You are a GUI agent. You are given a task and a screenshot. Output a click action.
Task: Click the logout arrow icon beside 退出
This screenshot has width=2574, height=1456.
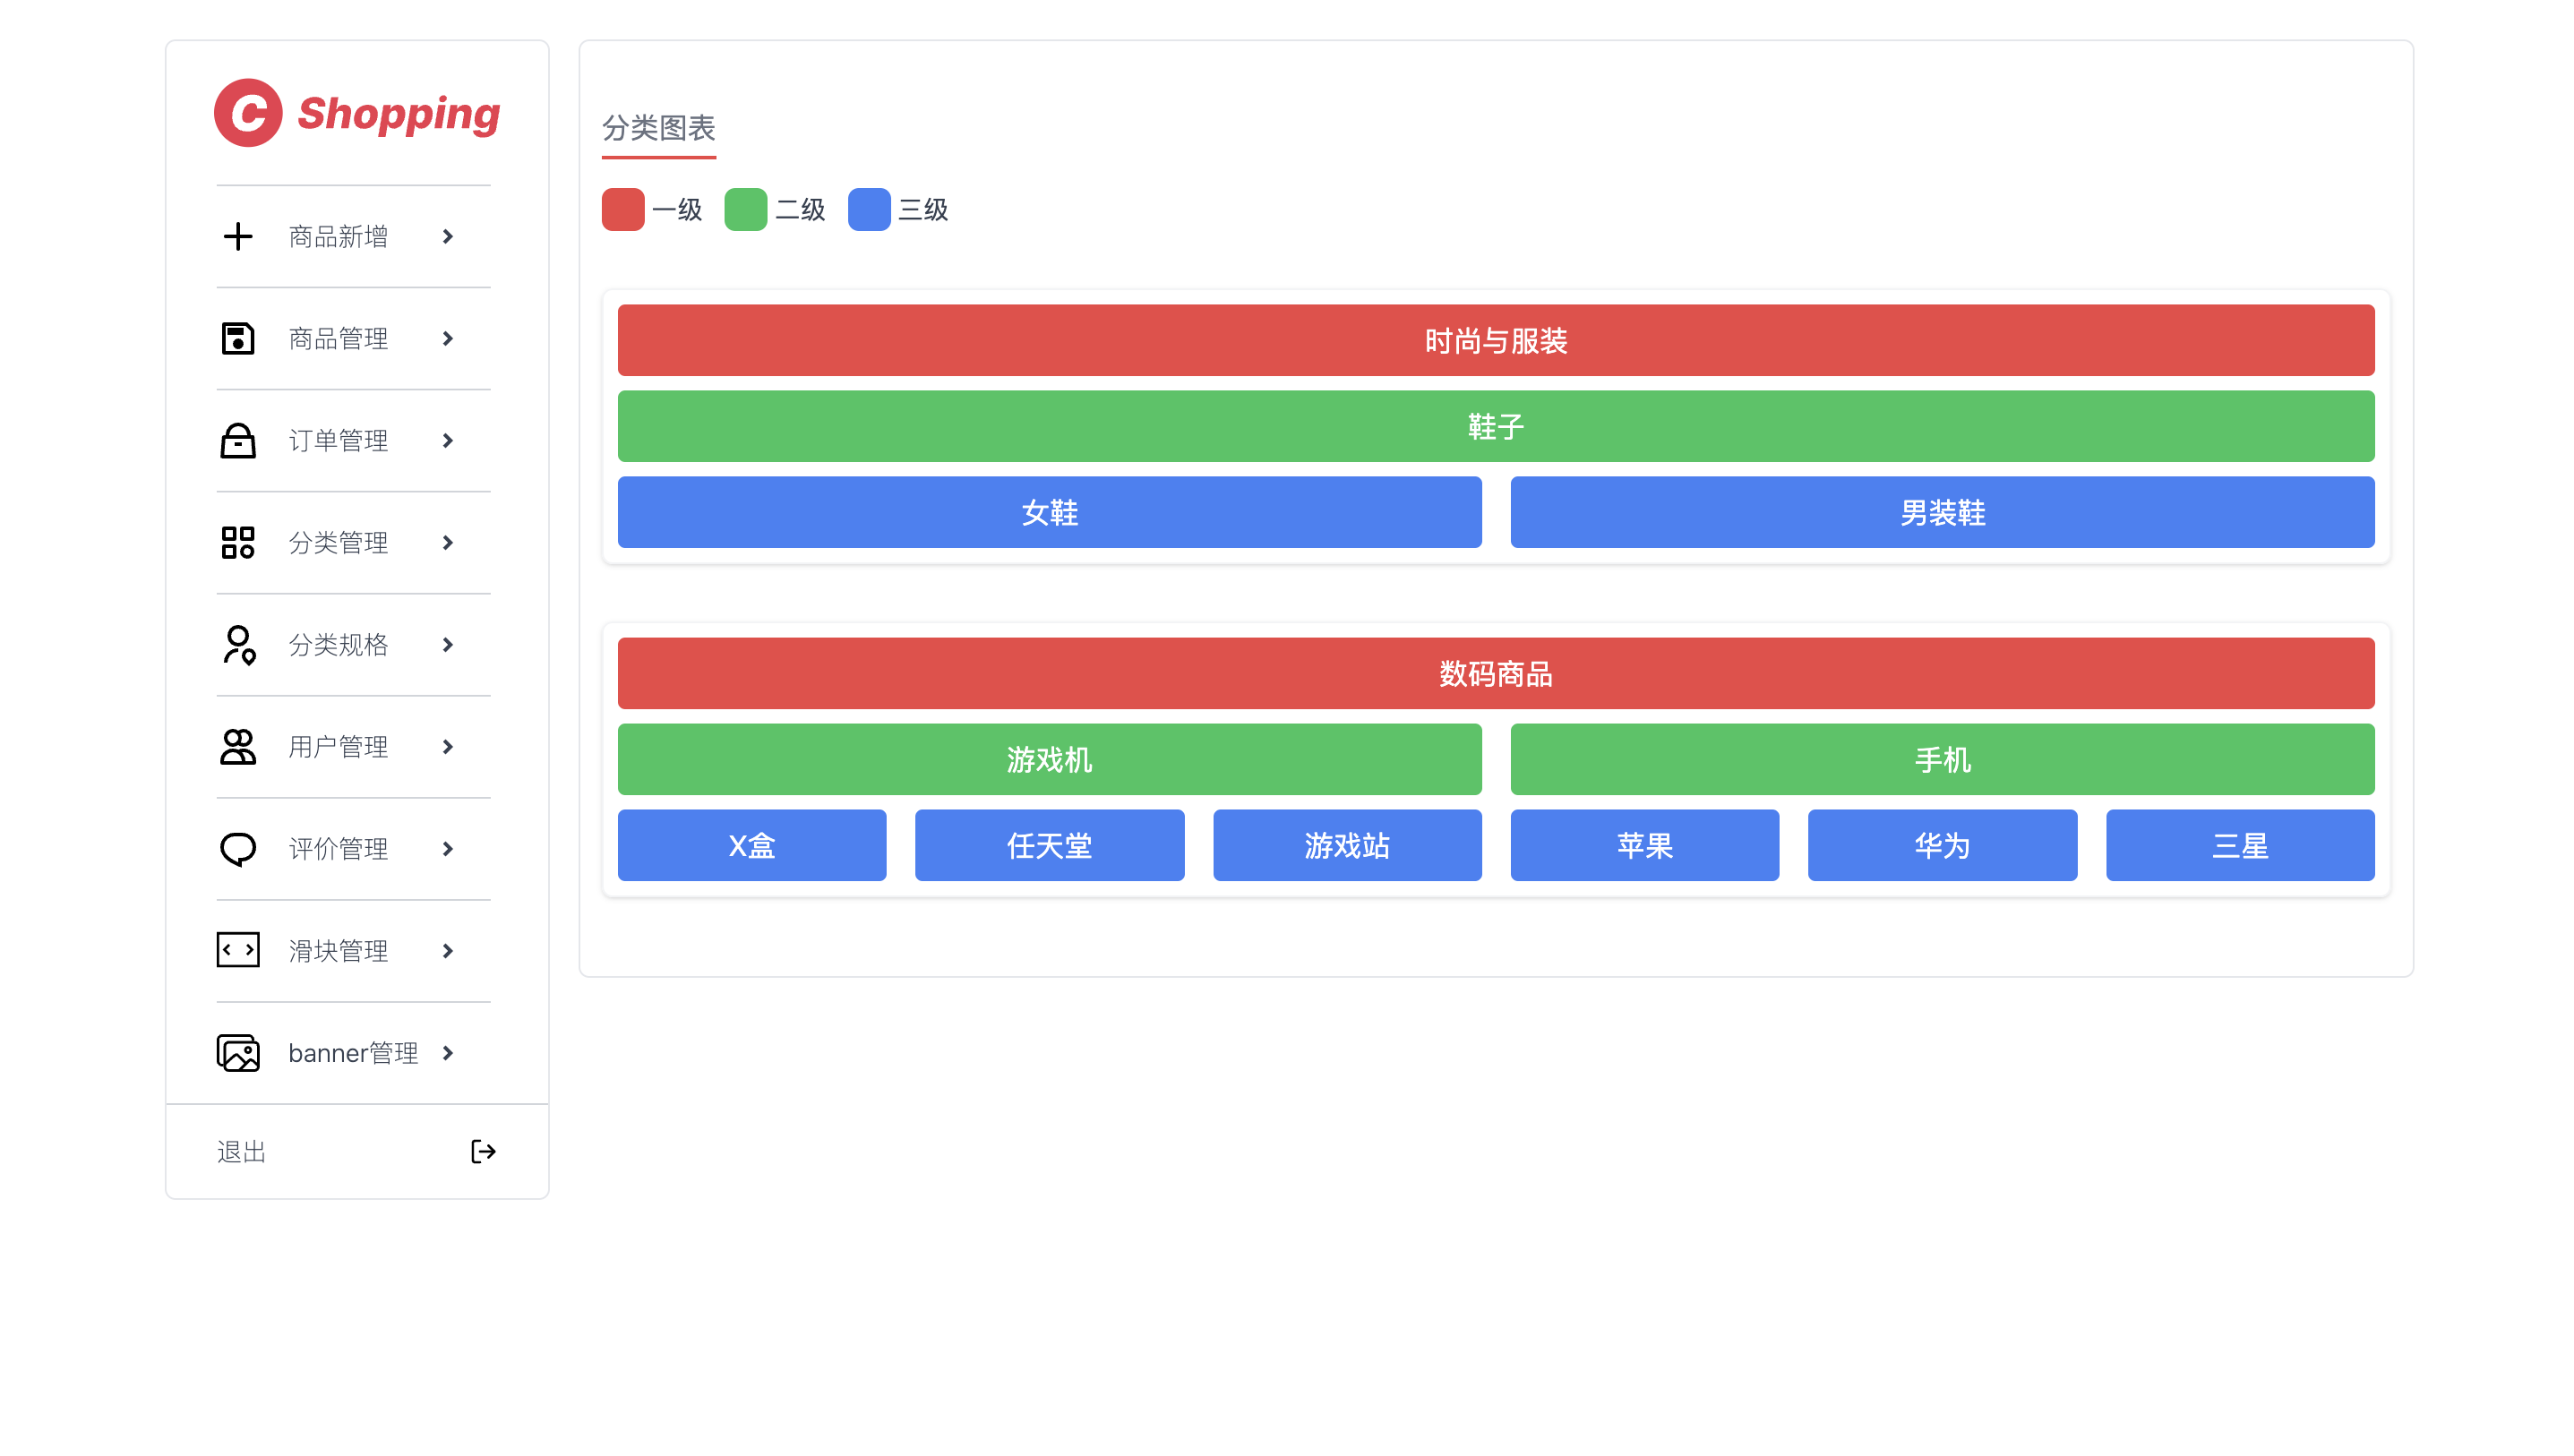pos(484,1152)
